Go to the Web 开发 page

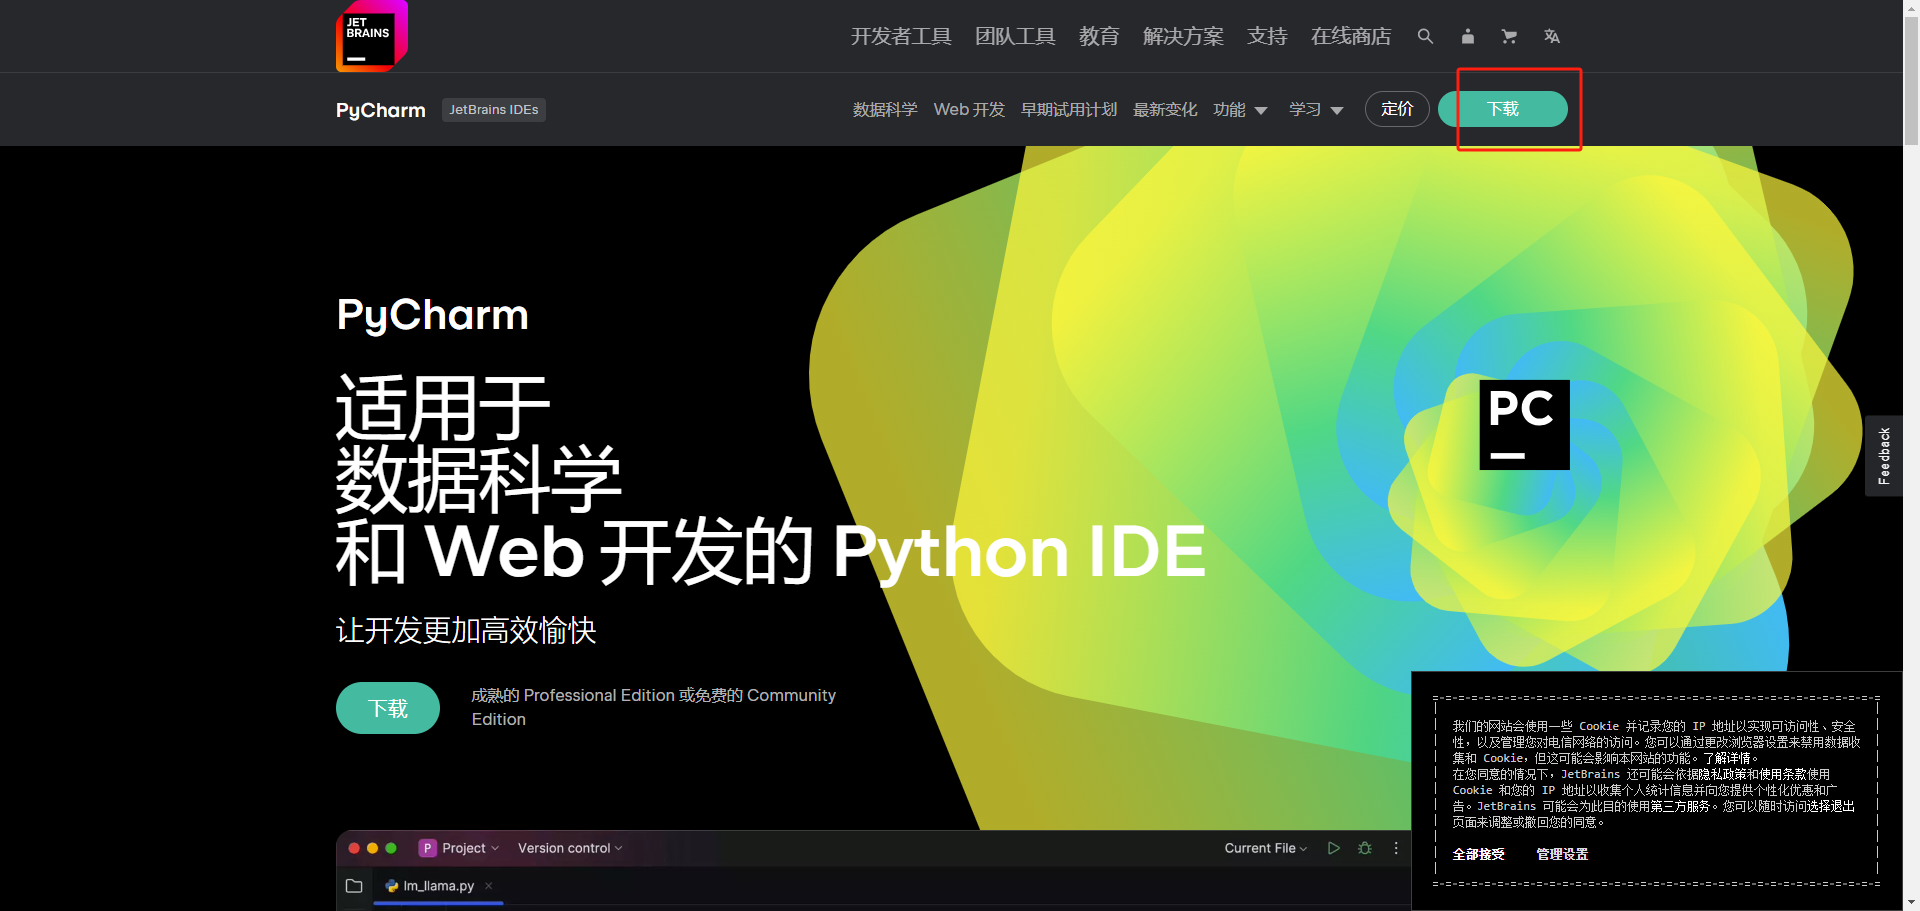969,110
